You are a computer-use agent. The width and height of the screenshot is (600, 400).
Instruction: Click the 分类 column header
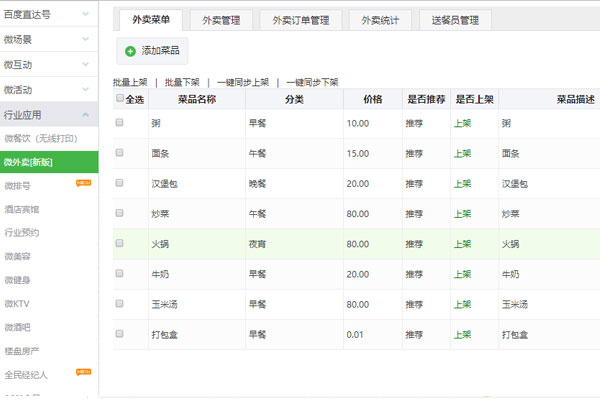point(294,100)
